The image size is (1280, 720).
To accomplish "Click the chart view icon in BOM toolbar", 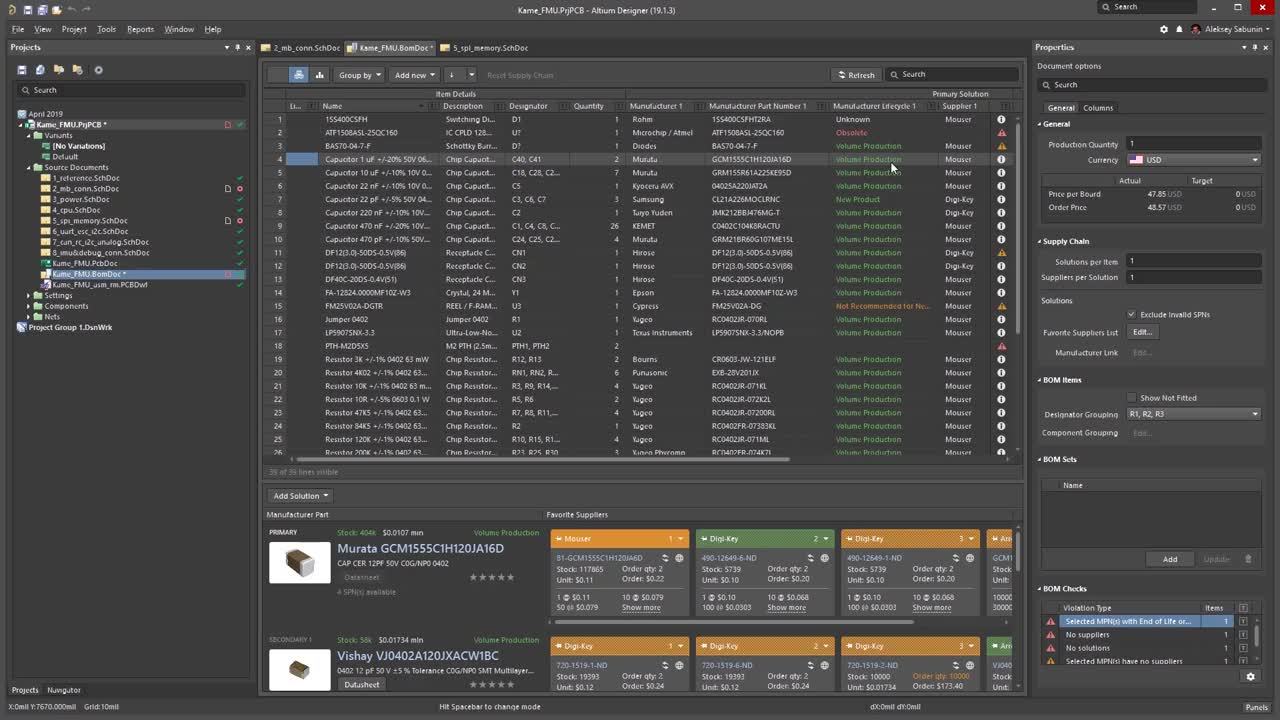I will click(320, 75).
